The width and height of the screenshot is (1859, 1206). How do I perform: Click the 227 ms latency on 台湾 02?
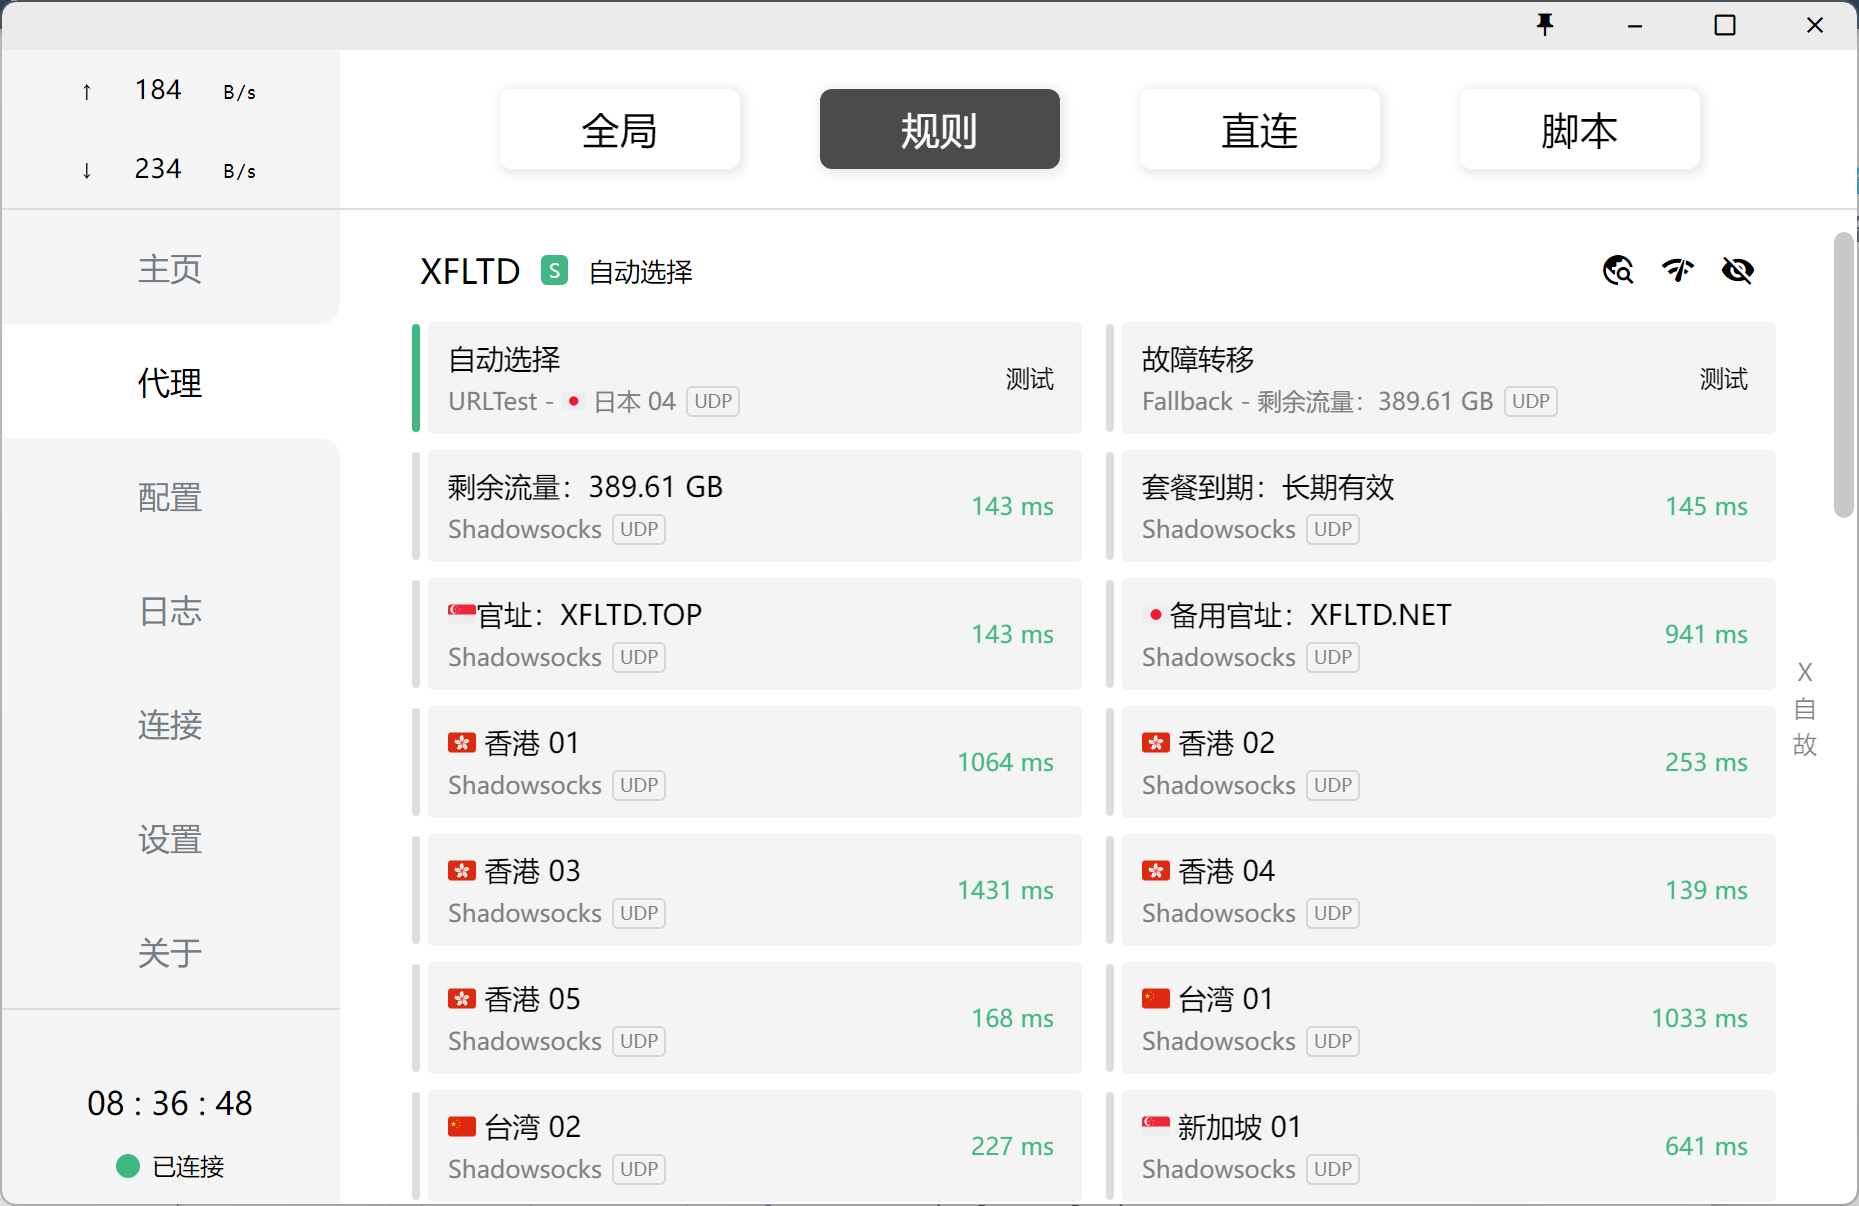coord(1012,1146)
